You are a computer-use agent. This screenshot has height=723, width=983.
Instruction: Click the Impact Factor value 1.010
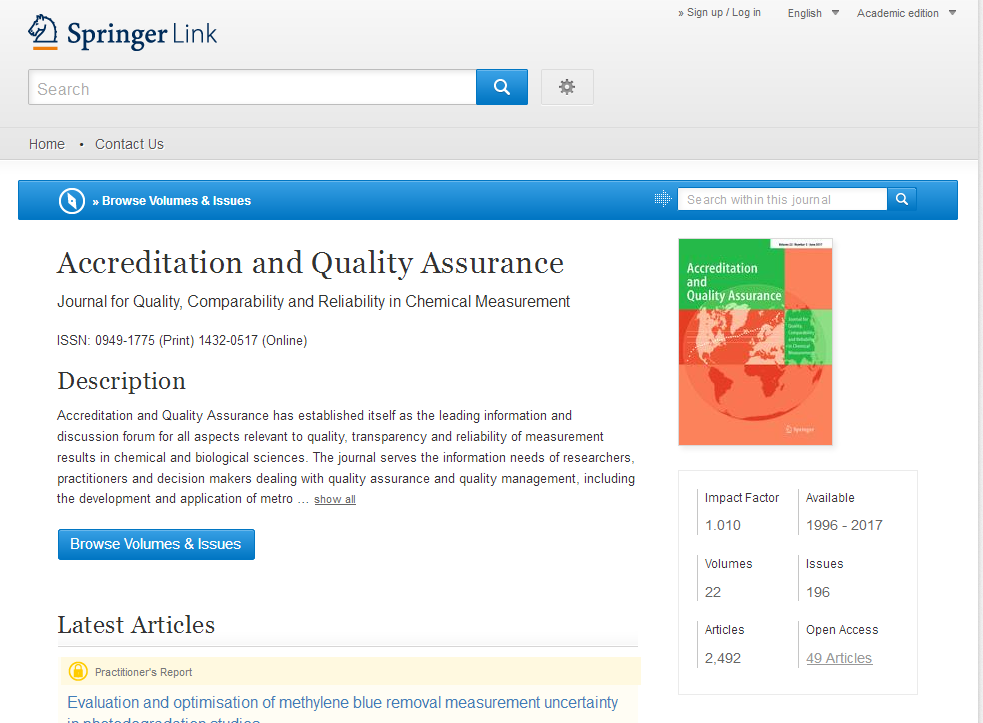tap(722, 525)
